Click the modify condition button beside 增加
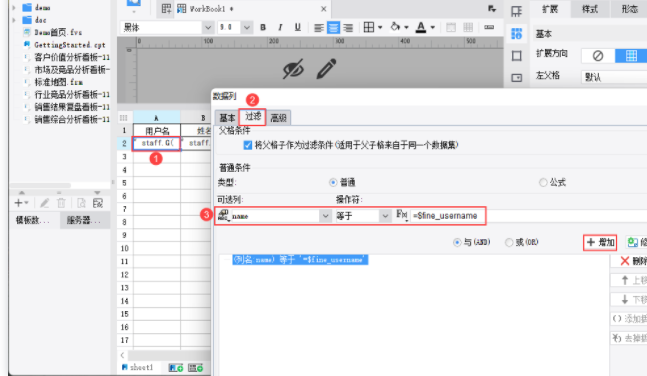The width and height of the screenshot is (647, 376). pyautogui.click(x=636, y=242)
